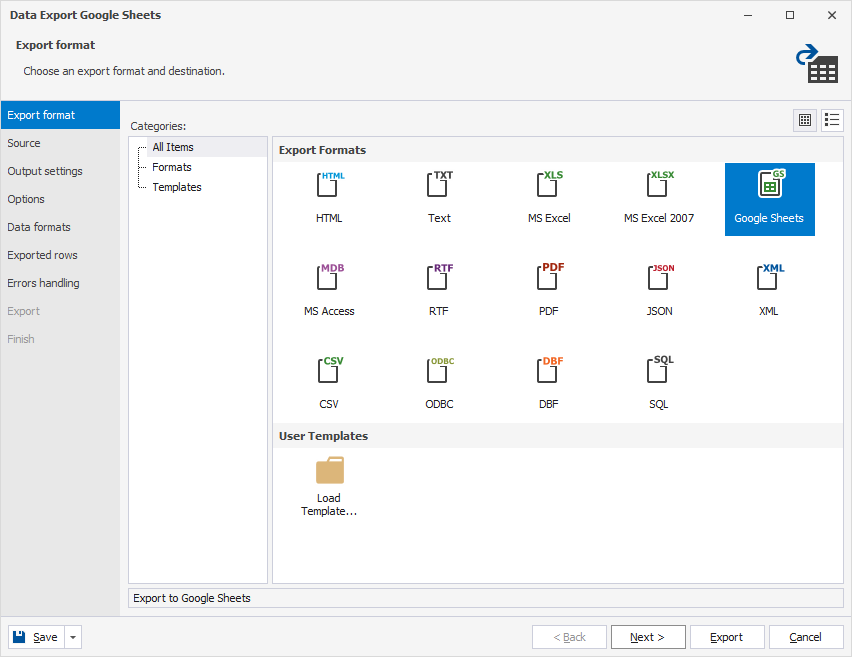
Task: Minimize the Data Export window
Action: tap(748, 15)
